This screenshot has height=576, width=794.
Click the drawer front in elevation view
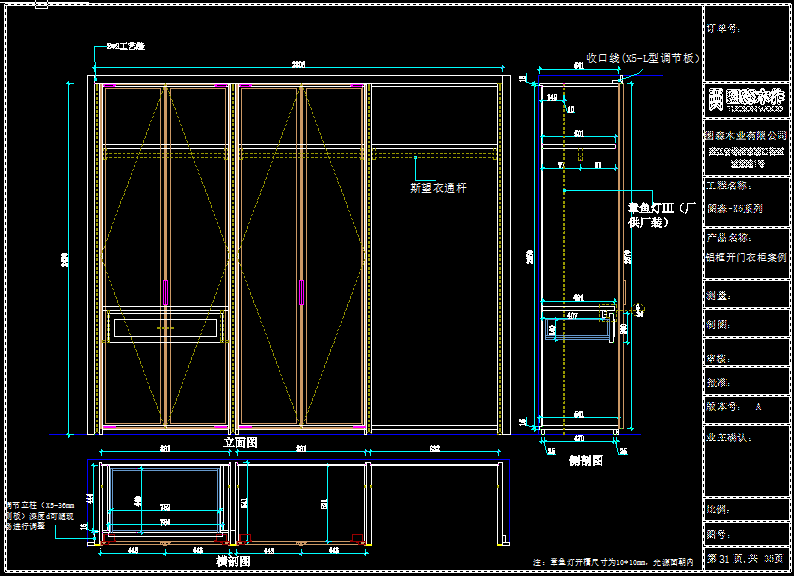[x=165, y=328]
